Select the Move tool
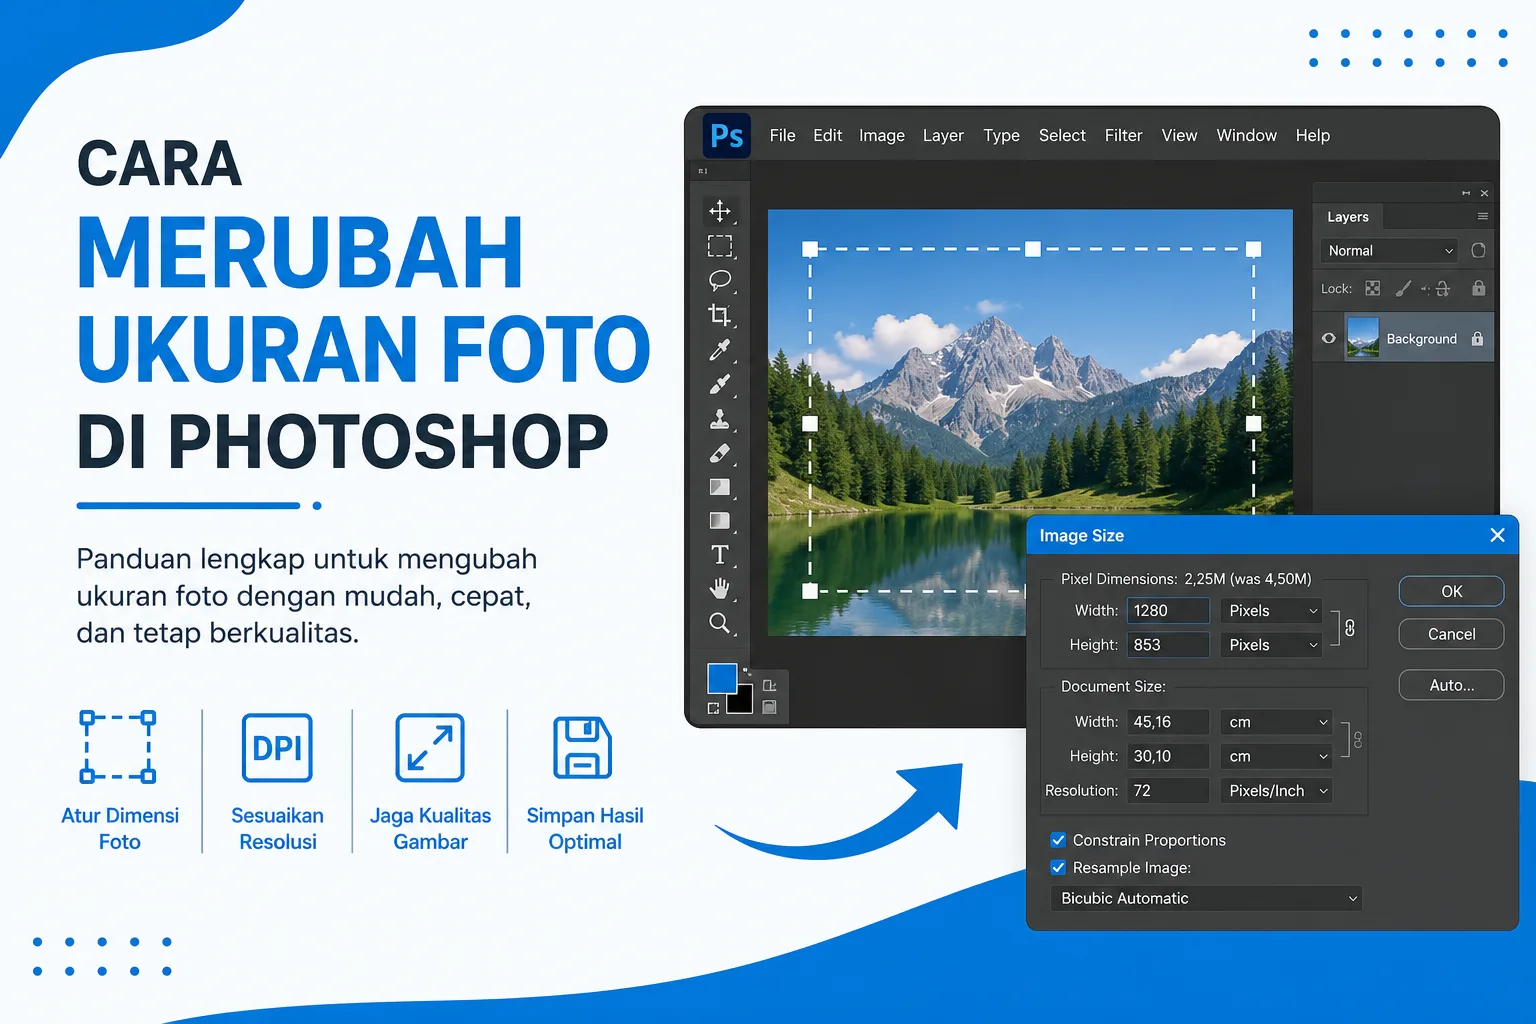 pos(720,210)
